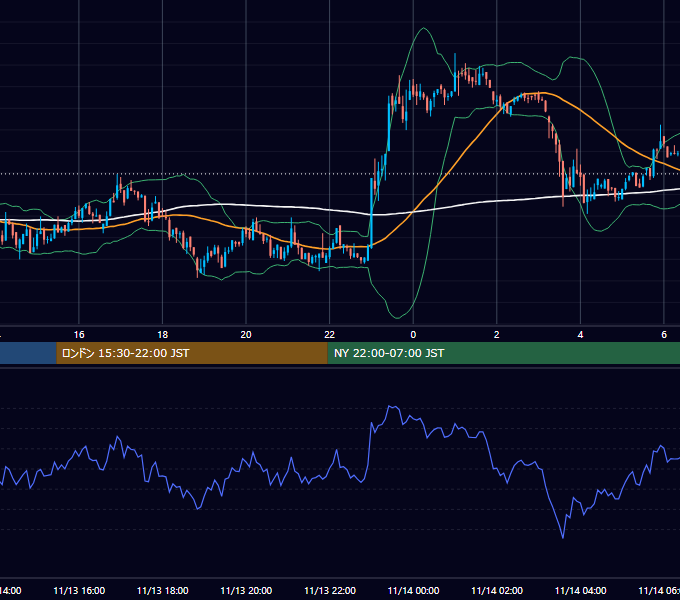Click the NY 22:00-07:00 JST session bar
Viewport: 680px width, 600px height.
coord(503,353)
